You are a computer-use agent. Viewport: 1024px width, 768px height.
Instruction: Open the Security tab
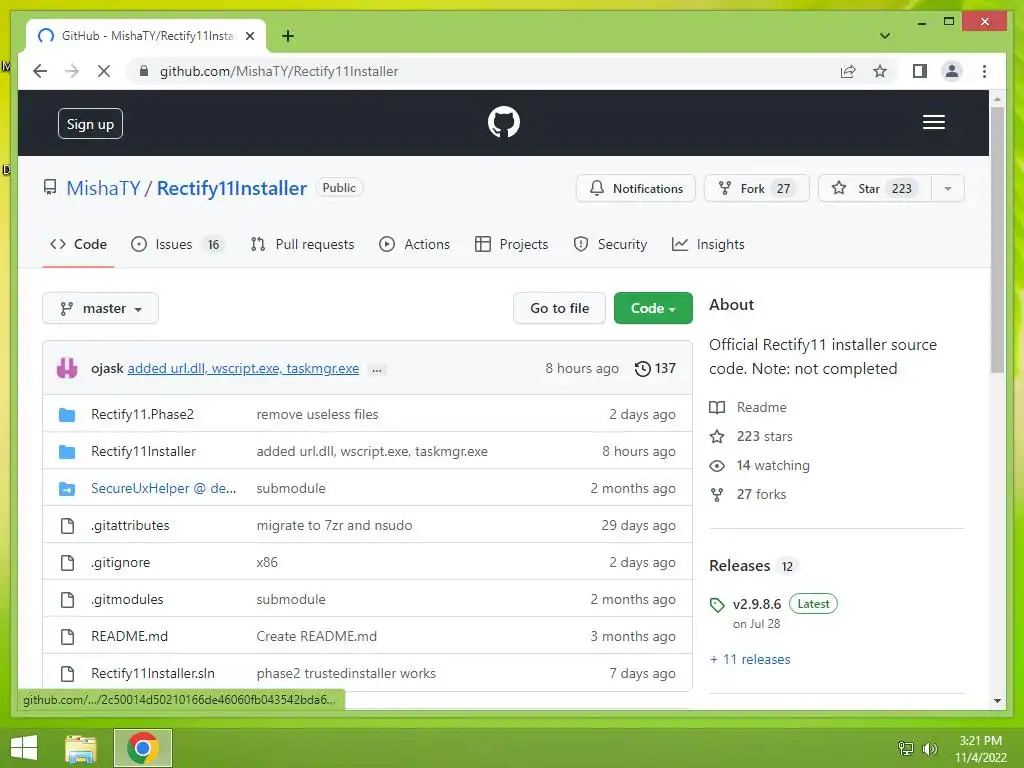coord(610,244)
